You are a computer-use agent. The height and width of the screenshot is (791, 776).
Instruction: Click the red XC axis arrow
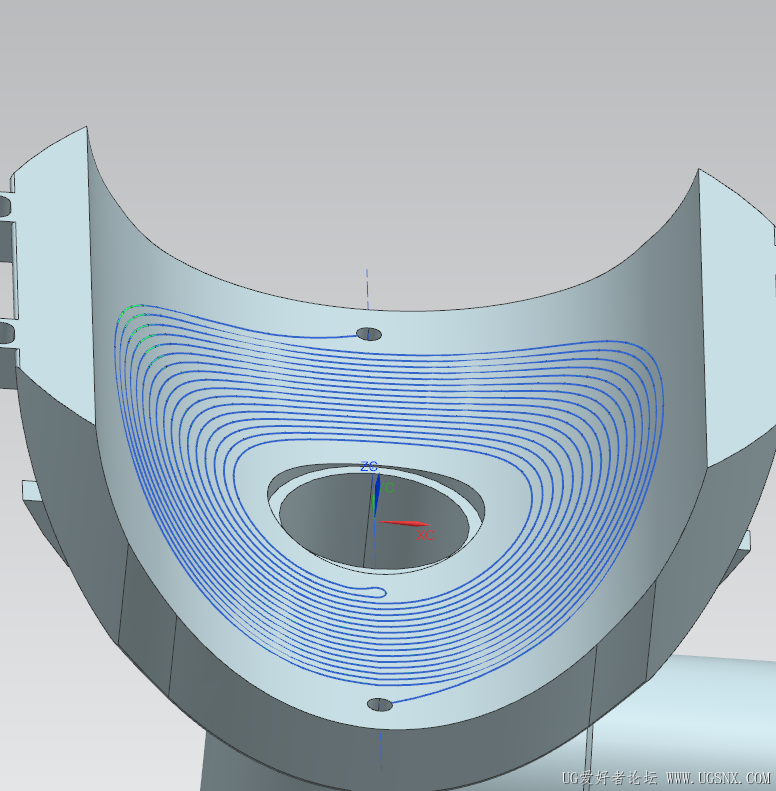coord(405,524)
